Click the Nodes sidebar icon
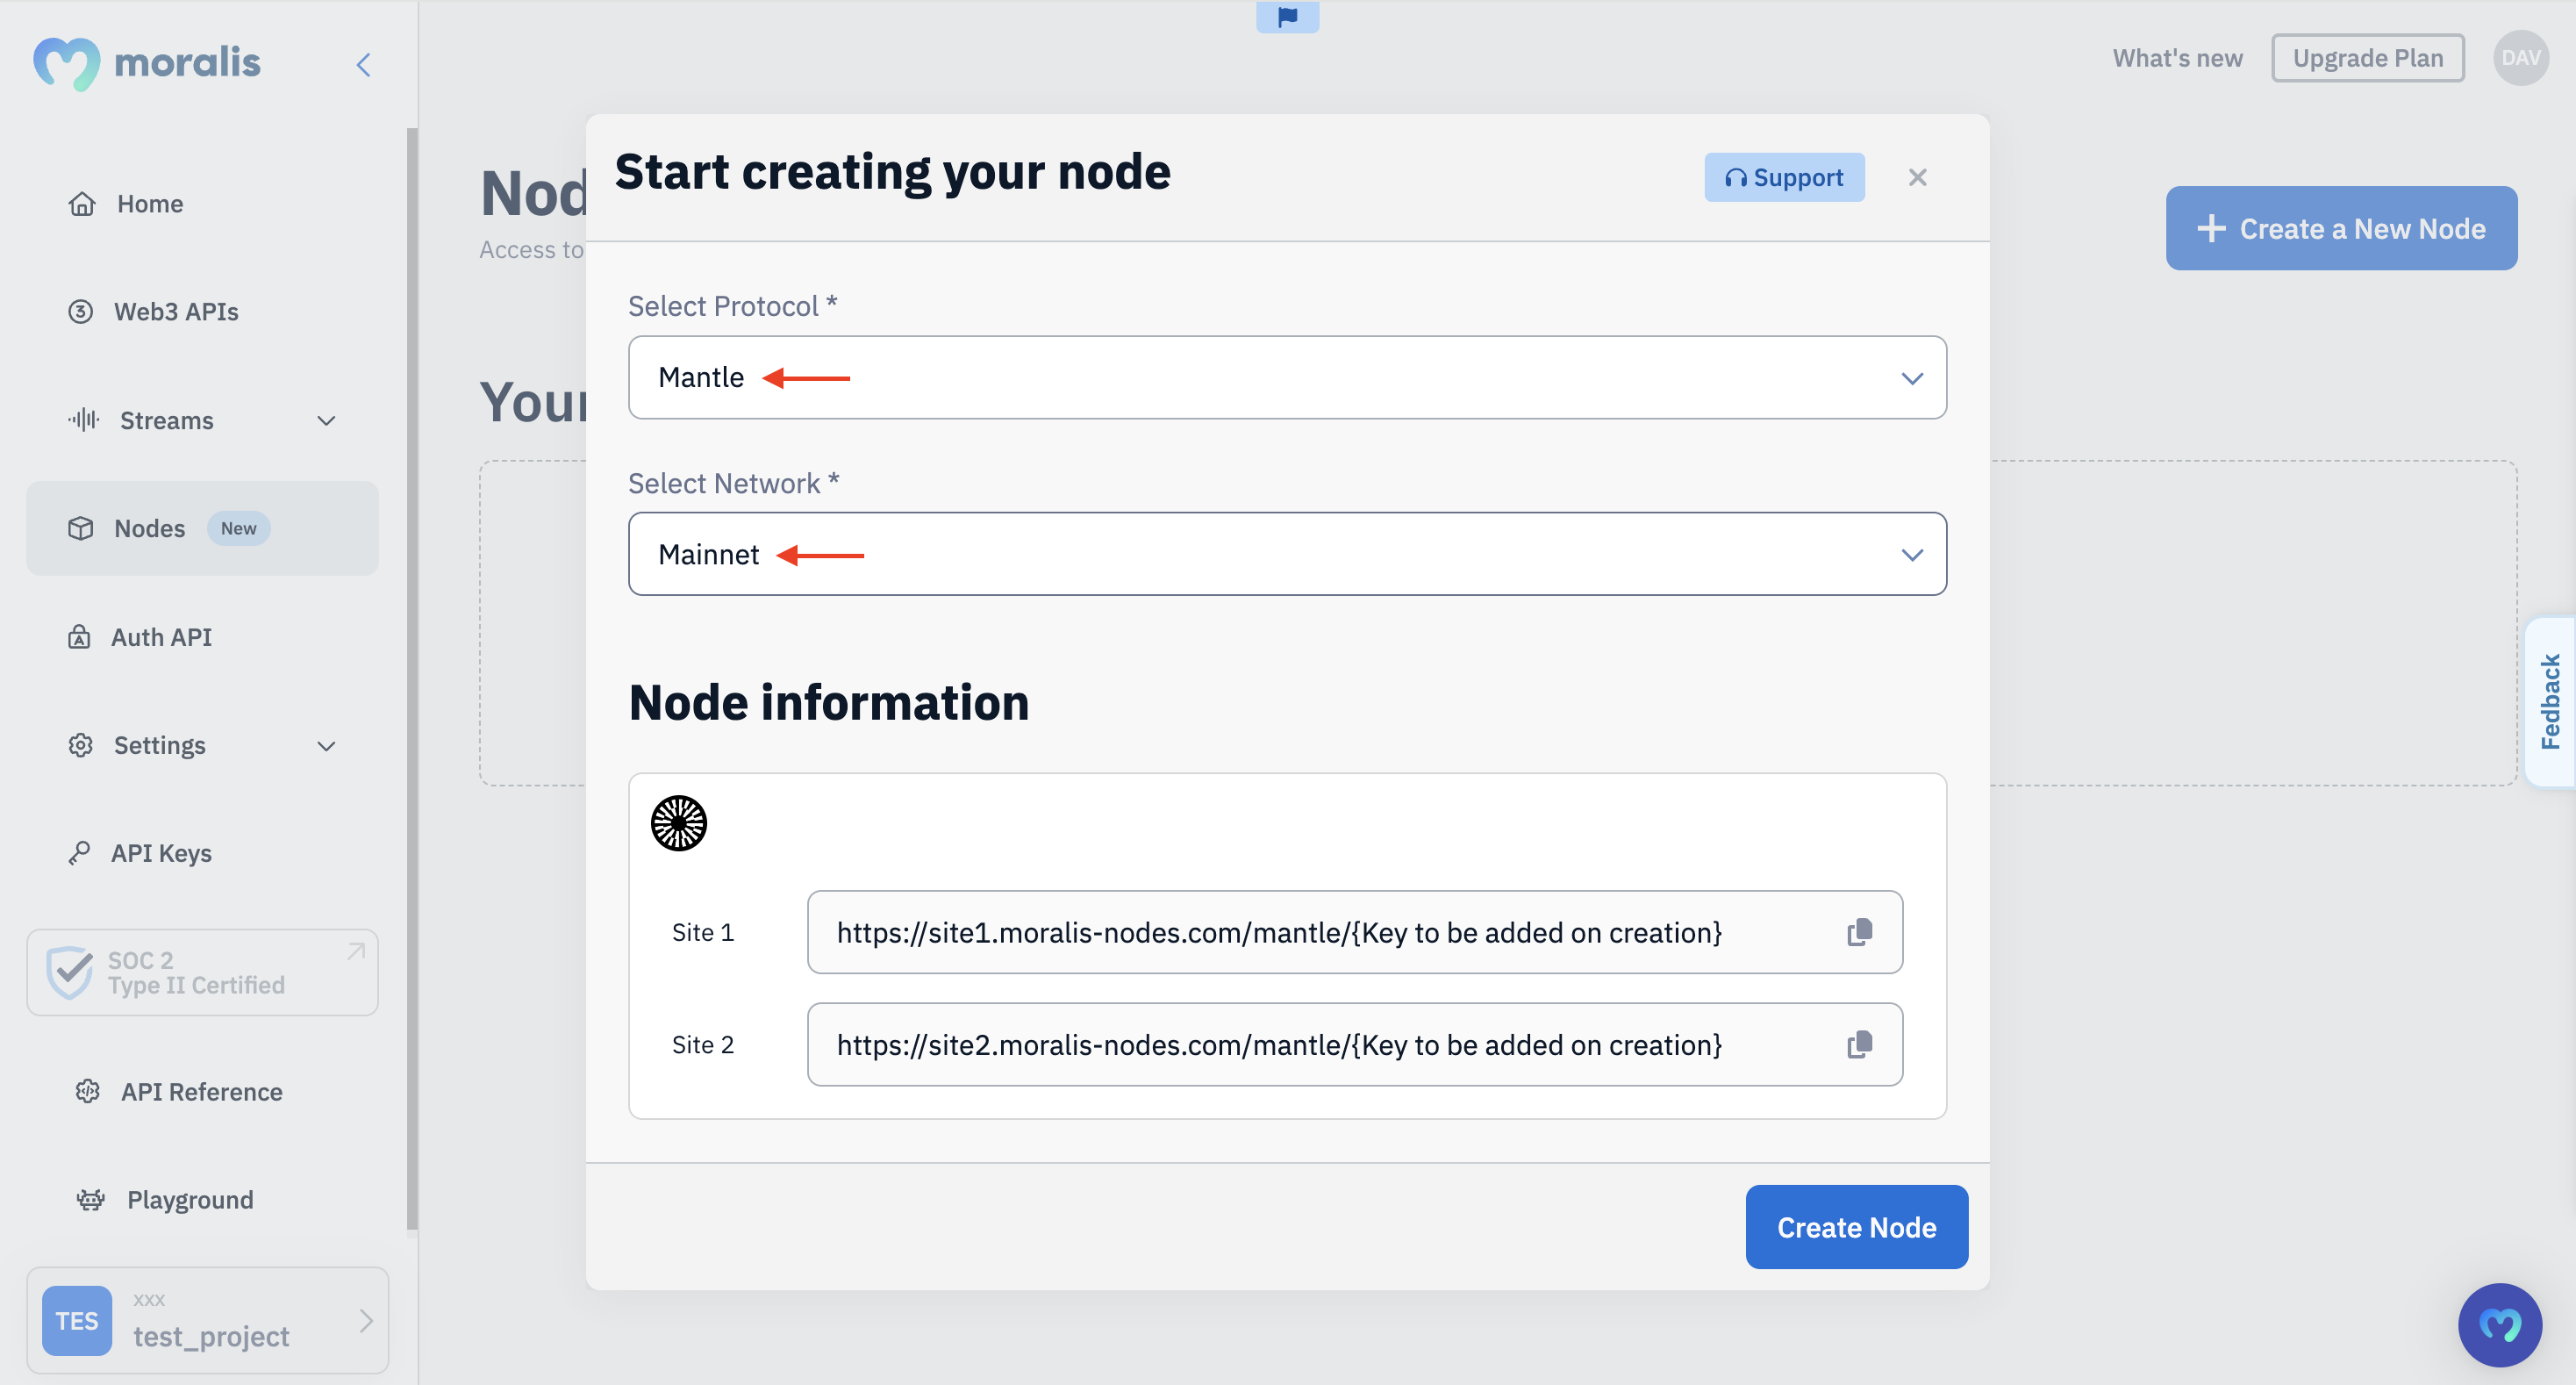Screen dimensions: 2576x1385 coord(78,527)
